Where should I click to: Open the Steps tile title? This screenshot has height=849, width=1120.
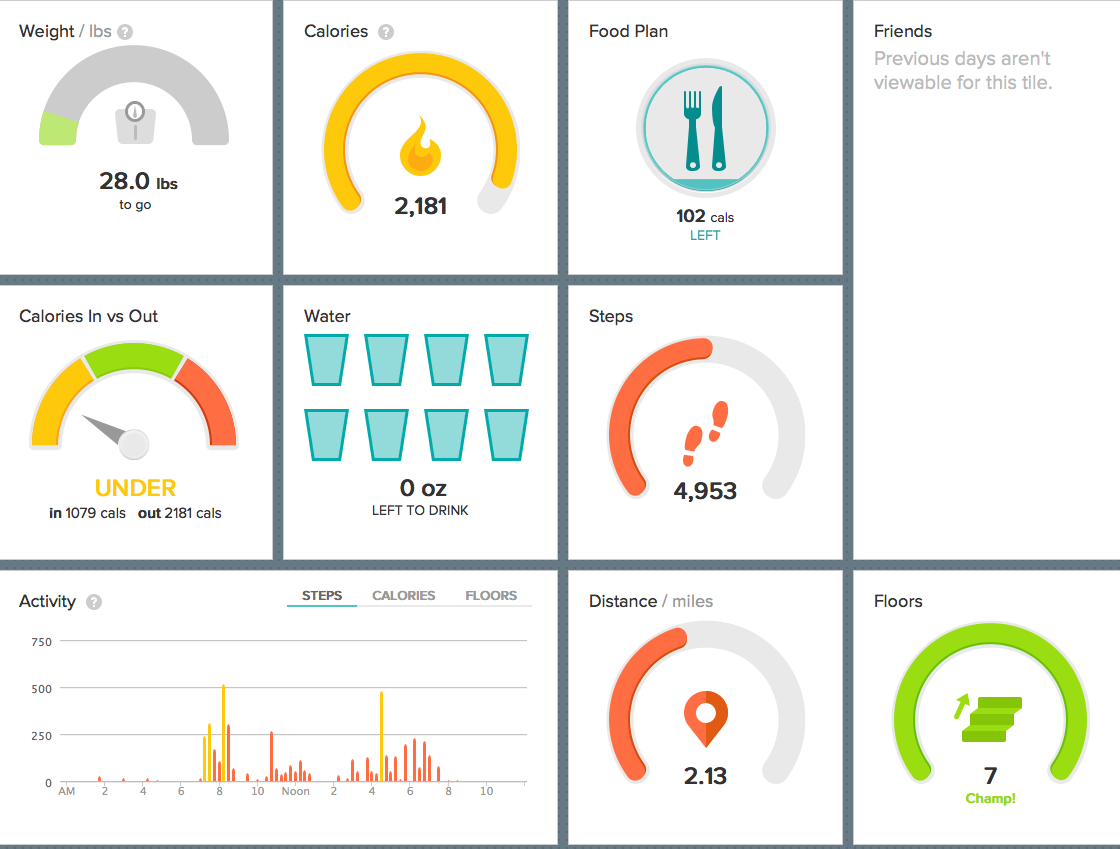(x=611, y=316)
